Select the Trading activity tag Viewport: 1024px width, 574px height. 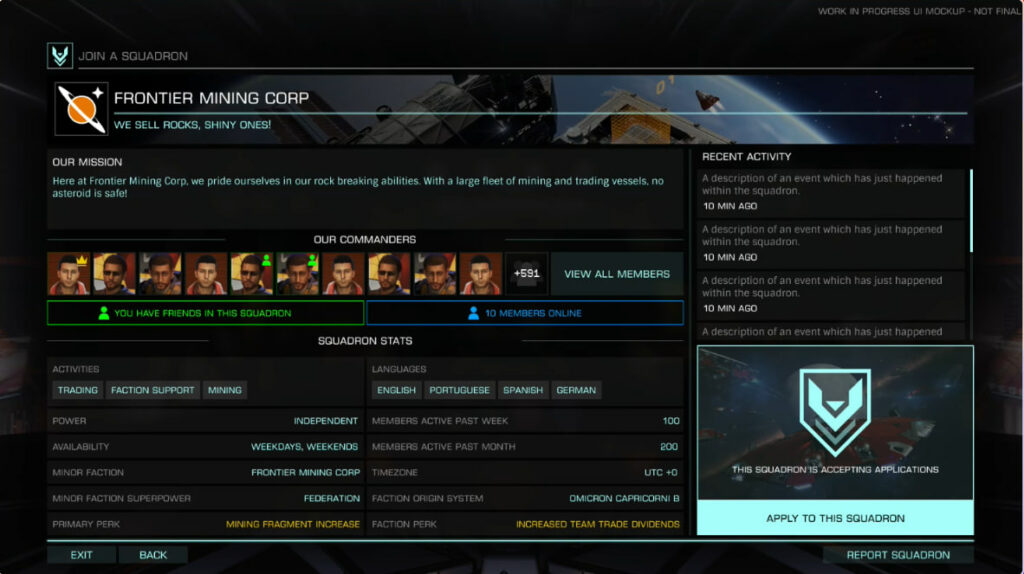click(x=77, y=390)
